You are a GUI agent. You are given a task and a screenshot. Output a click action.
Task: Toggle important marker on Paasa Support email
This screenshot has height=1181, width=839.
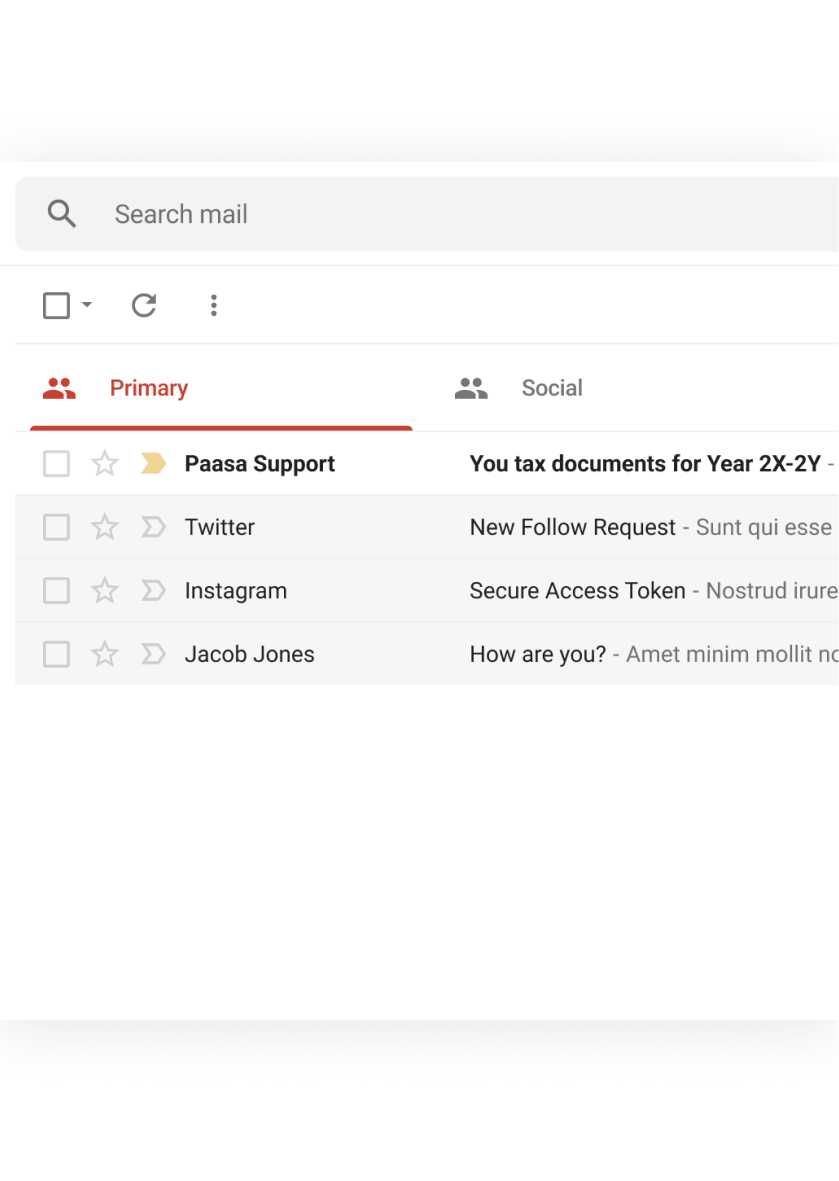pyautogui.click(x=153, y=463)
